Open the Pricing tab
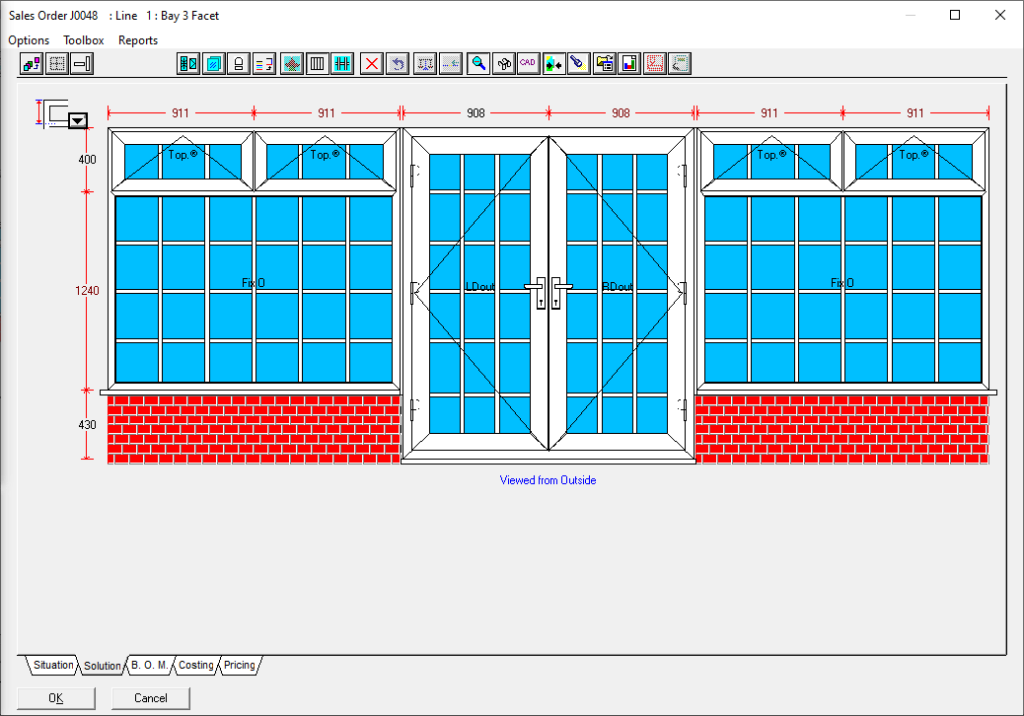 tap(240, 665)
